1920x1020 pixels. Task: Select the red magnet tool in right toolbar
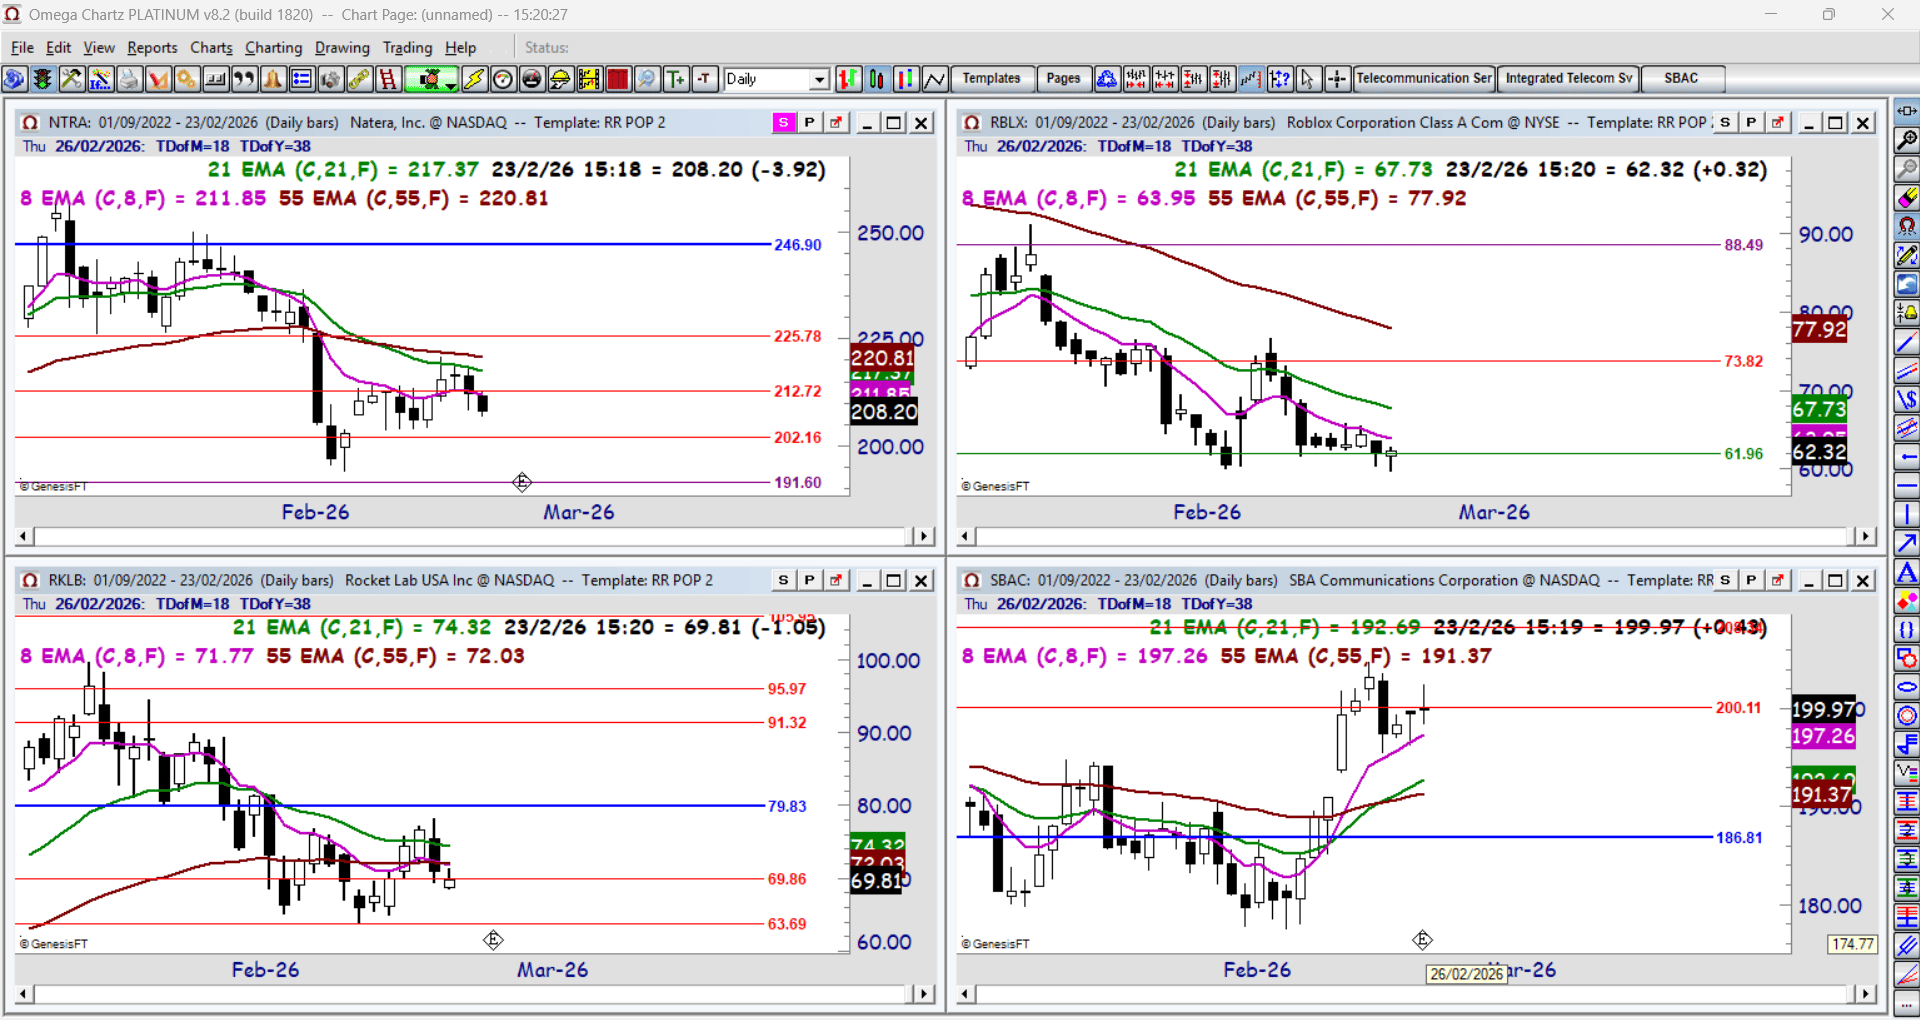[1907, 227]
